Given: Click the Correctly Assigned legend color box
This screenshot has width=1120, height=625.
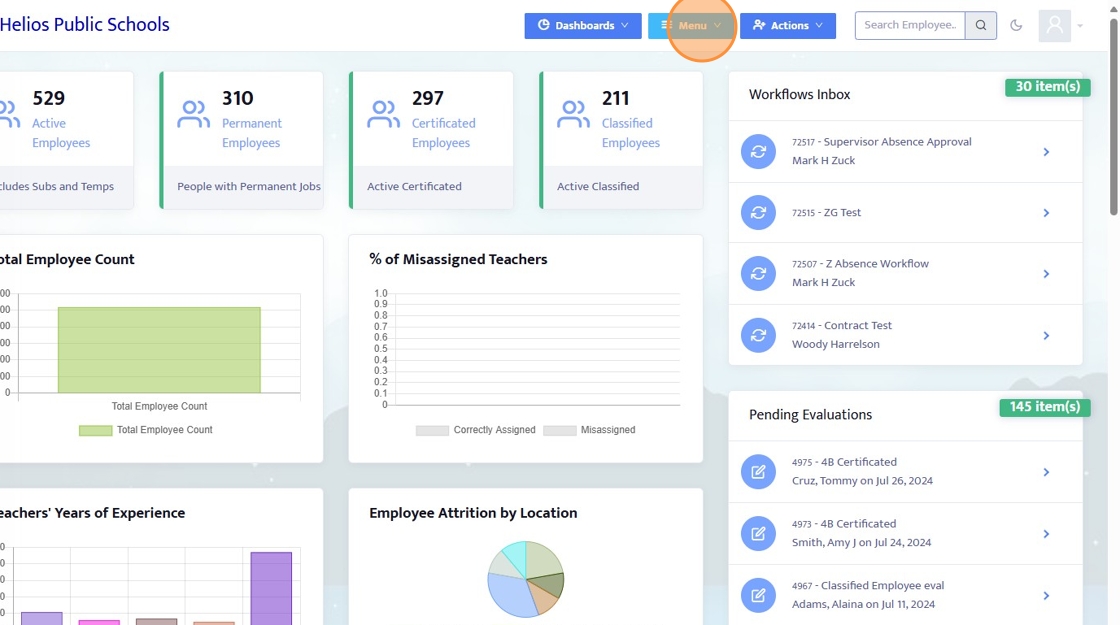Looking at the screenshot, I should click(432, 430).
